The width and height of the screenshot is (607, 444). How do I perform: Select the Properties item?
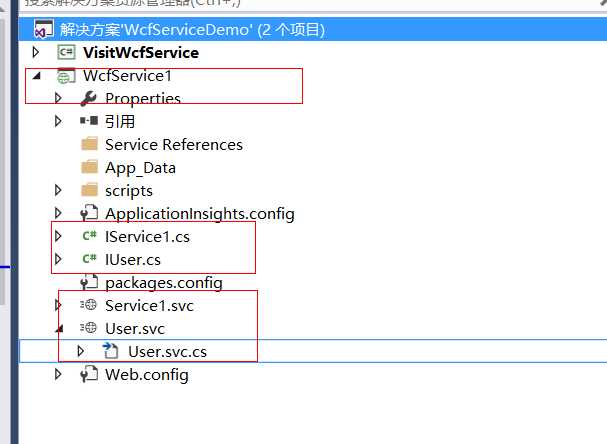[x=143, y=99]
